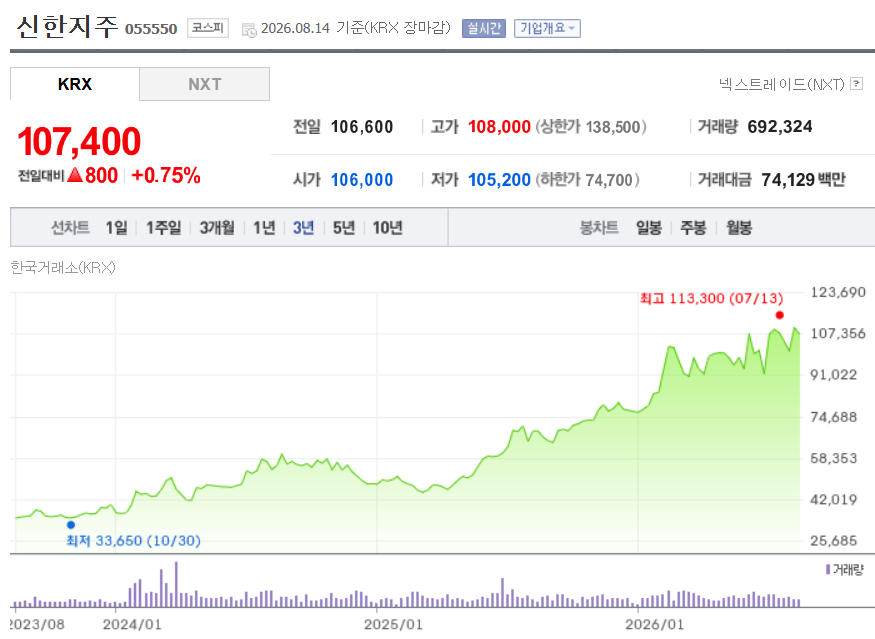Click the 2026/01 axis label
Image resolution: width=875 pixels, height=639 pixels.
pos(655,624)
